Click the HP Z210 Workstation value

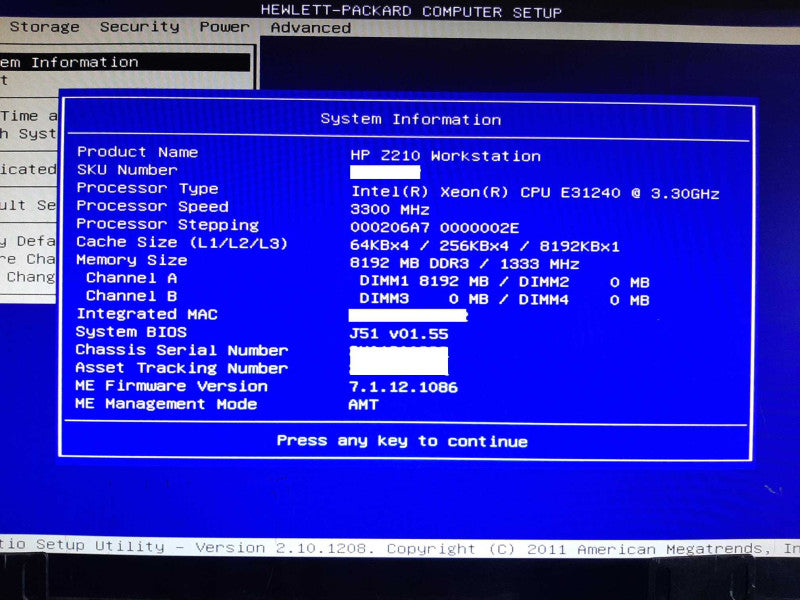[x=445, y=156]
